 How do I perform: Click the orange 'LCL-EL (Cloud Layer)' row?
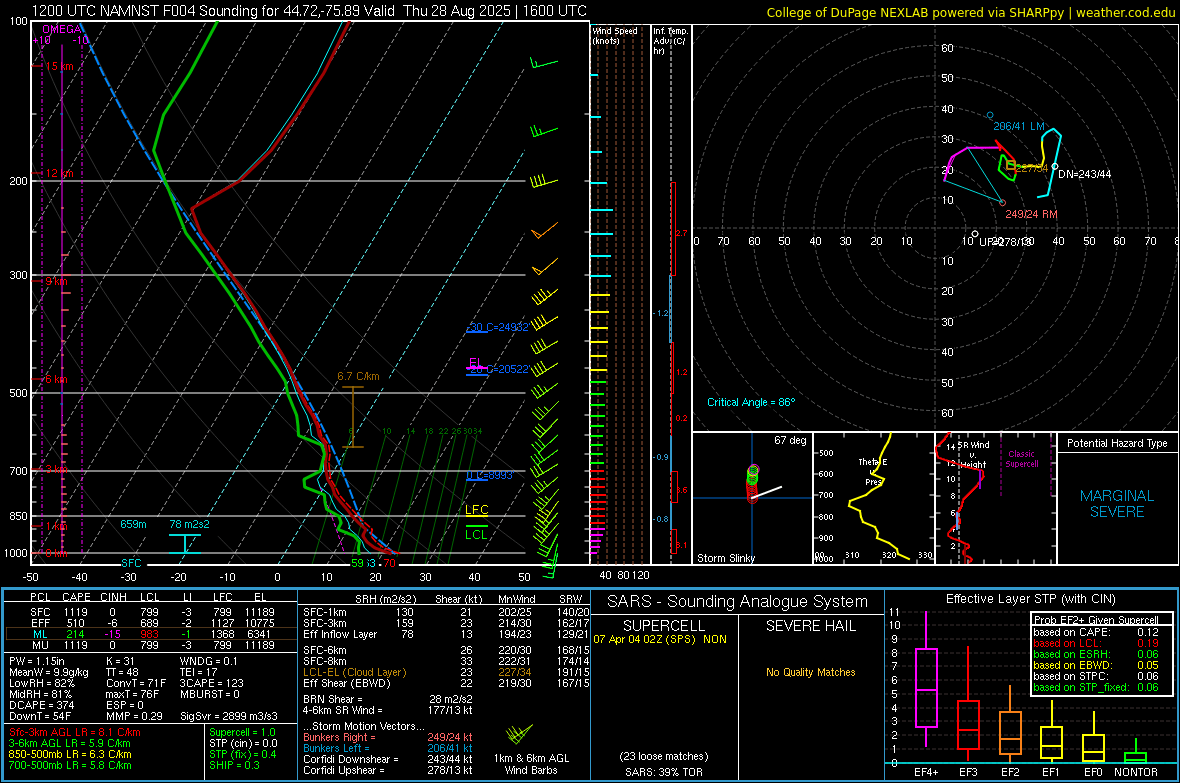446,672
